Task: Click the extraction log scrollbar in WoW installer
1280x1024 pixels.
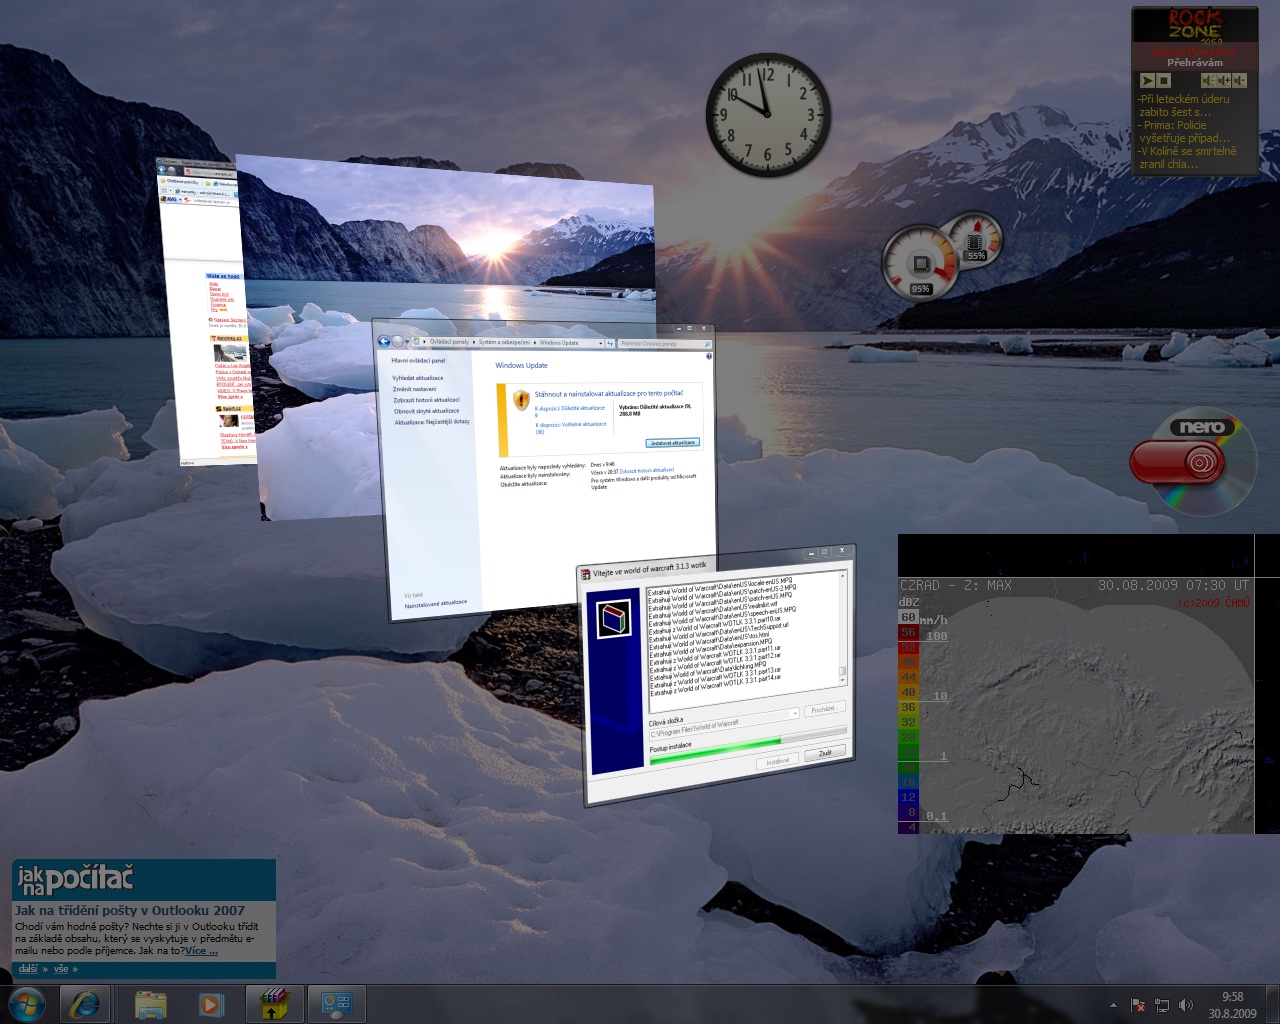Action: [x=842, y=628]
